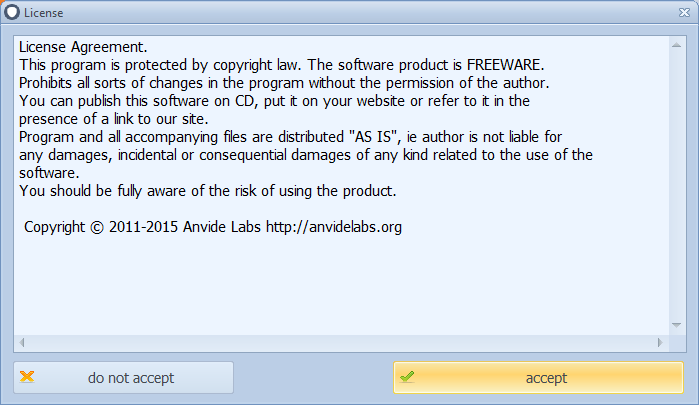Click the horizontal scrollbar right arrow

pos(659,342)
